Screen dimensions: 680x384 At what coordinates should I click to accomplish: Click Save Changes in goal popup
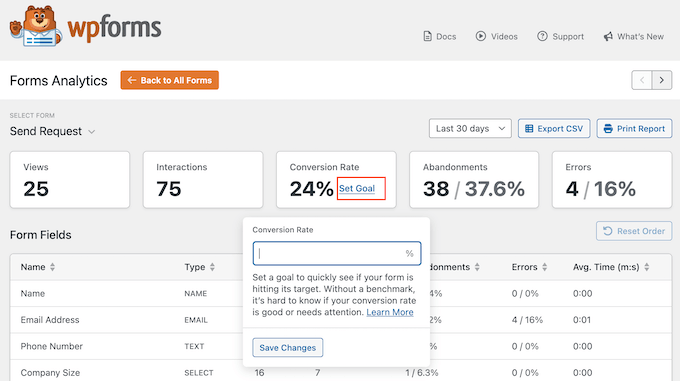[x=288, y=348]
